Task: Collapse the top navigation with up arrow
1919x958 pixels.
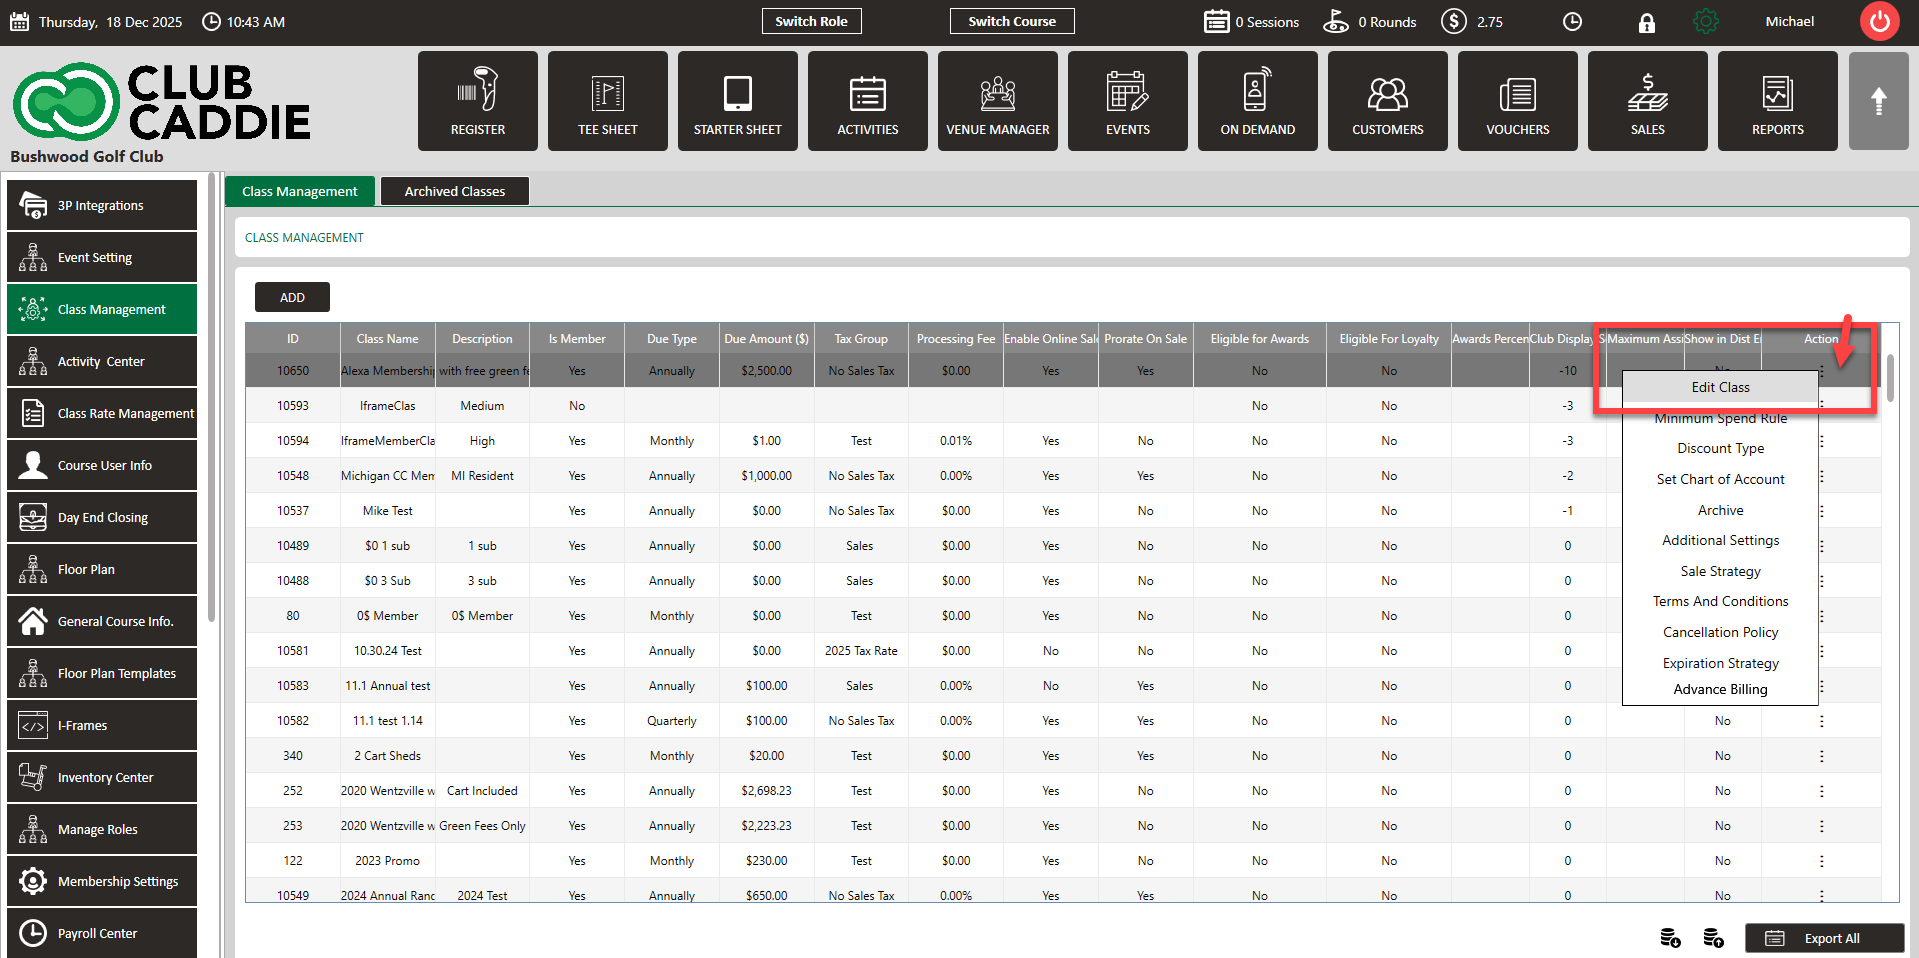Action: pos(1878,101)
